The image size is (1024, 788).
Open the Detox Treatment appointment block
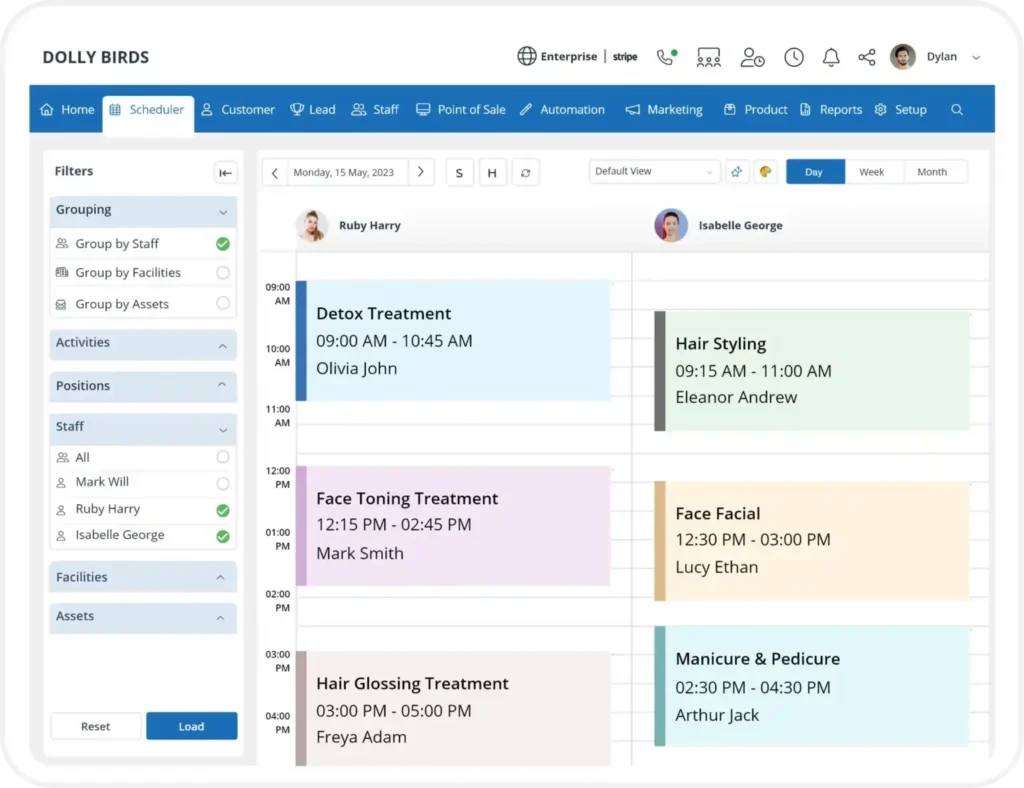(455, 341)
